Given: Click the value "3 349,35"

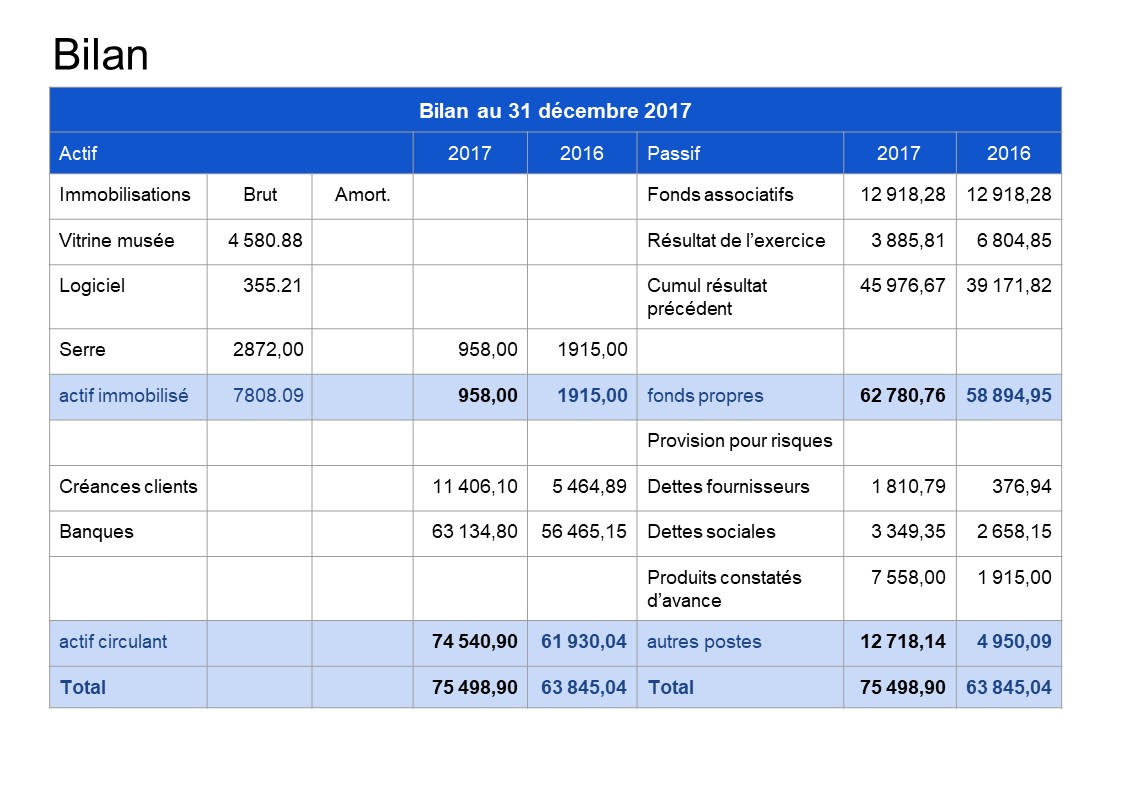Looking at the screenshot, I should point(908,532).
